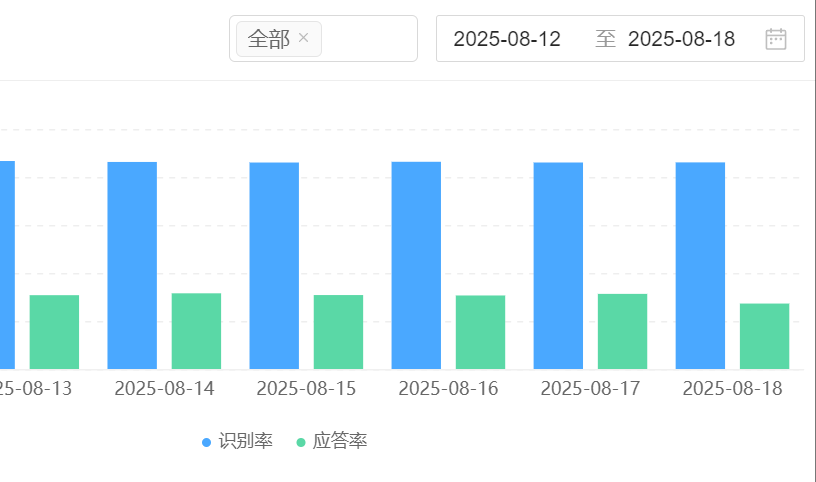816x482 pixels.
Task: Open the calendar icon in the date range picker
Action: (776, 39)
